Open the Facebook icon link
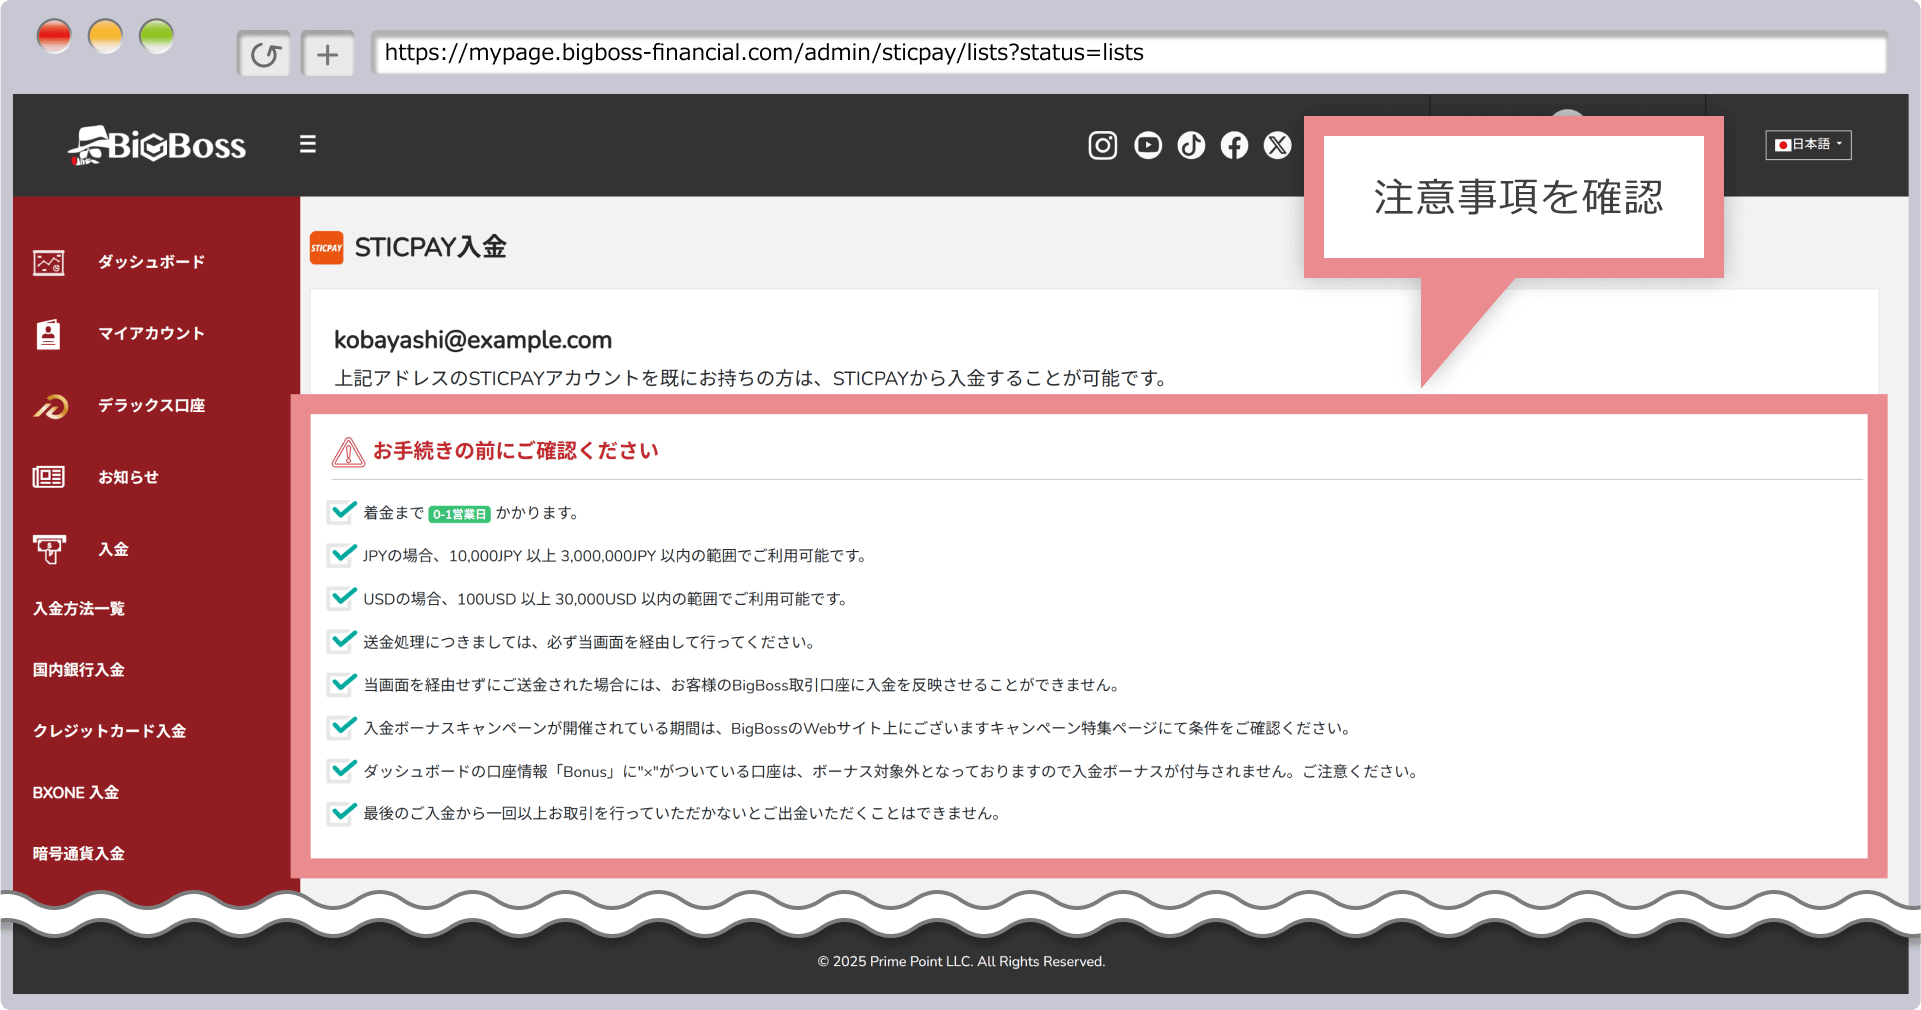Screen dimensions: 1921x1010 [1234, 146]
